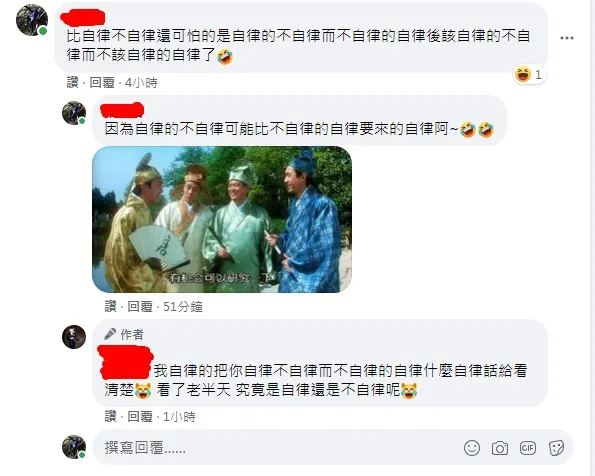Reply to the author's comment via 回覆
Screen dimensions: 595x476
point(140,417)
